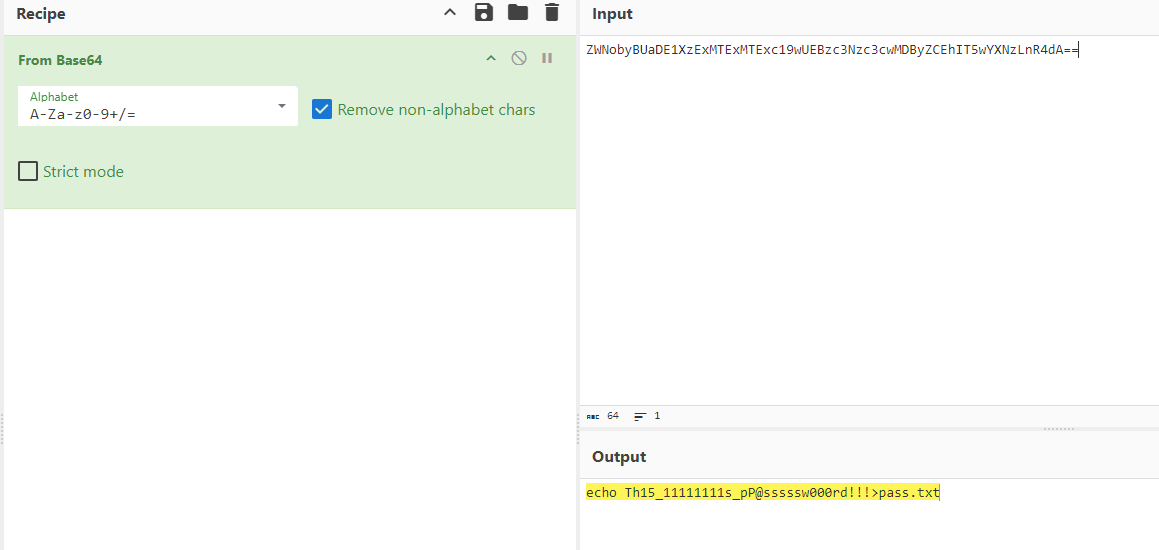Open the Alphabet dropdown arrow

click(282, 106)
